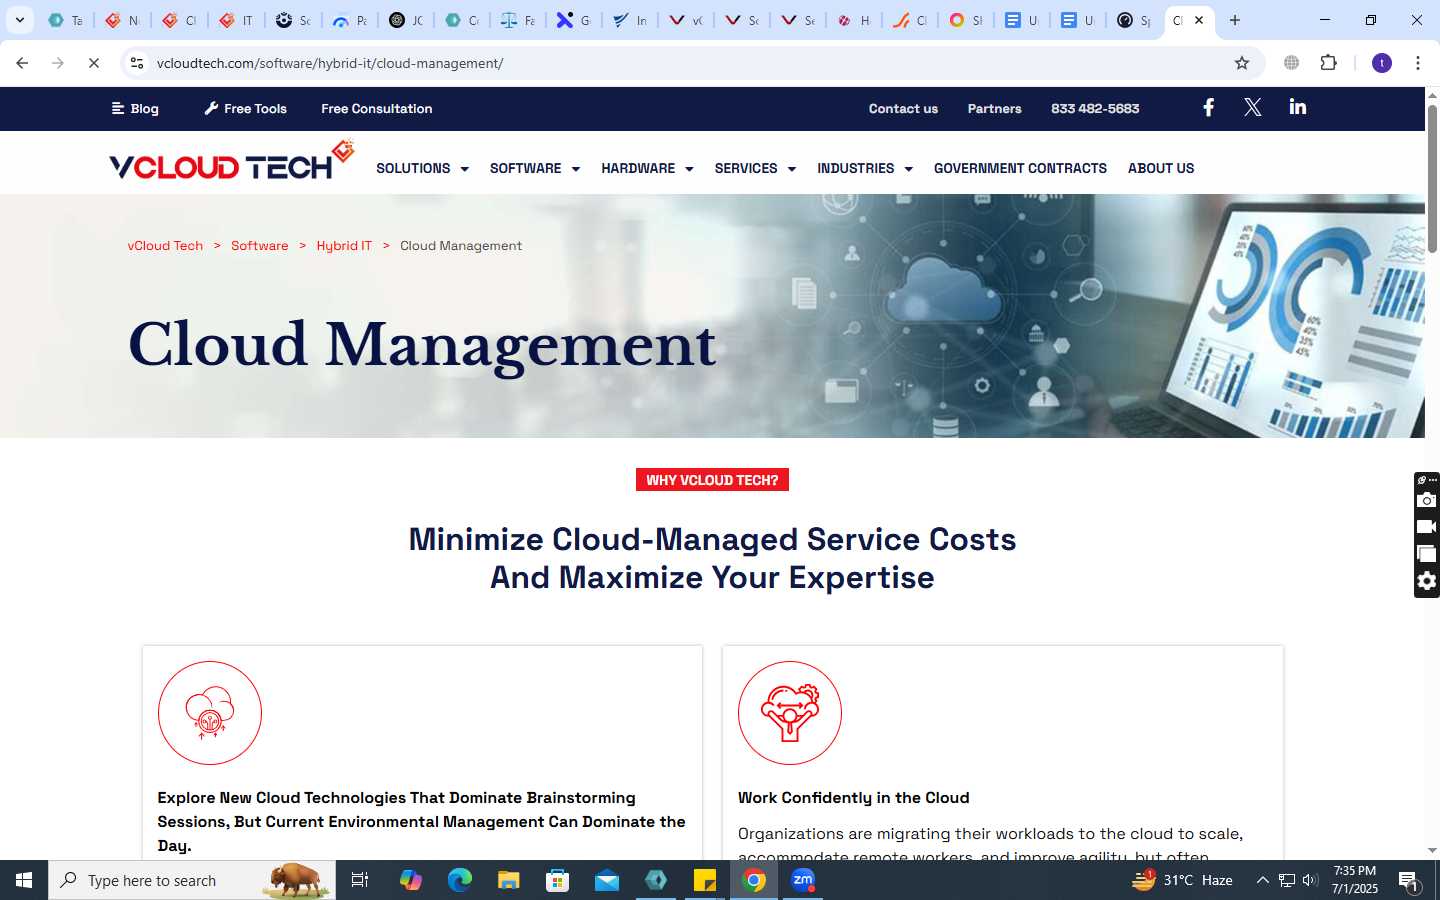1440x900 pixels.
Task: Switch to the 'JC' browser tab
Action: point(406,20)
